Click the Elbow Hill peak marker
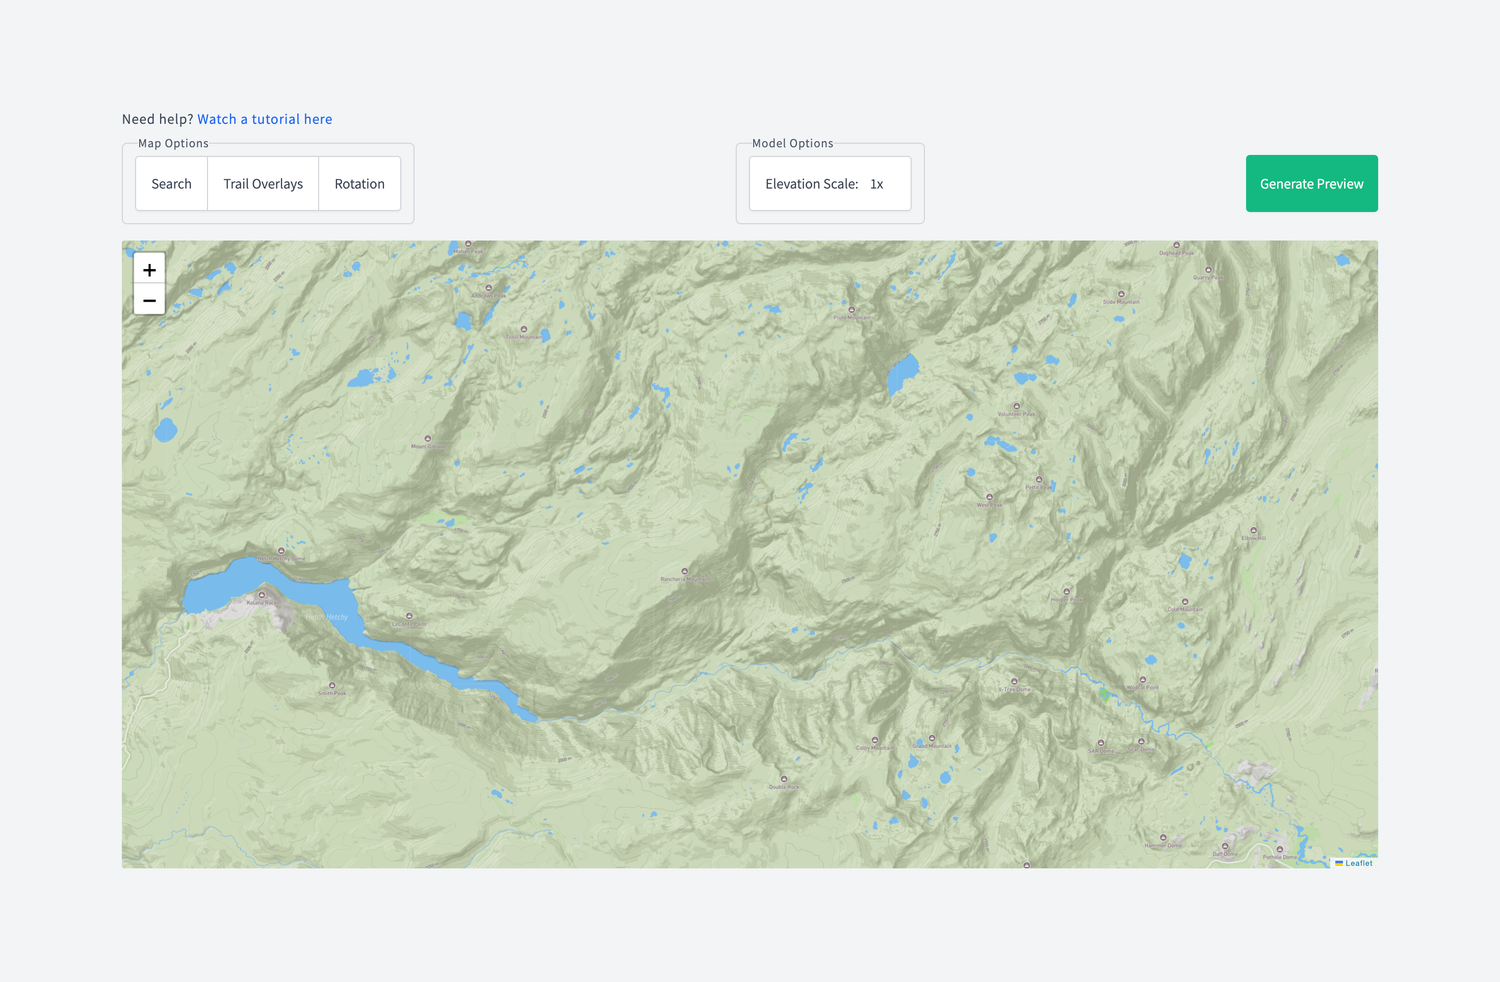Viewport: 1500px width, 982px height. (1253, 531)
